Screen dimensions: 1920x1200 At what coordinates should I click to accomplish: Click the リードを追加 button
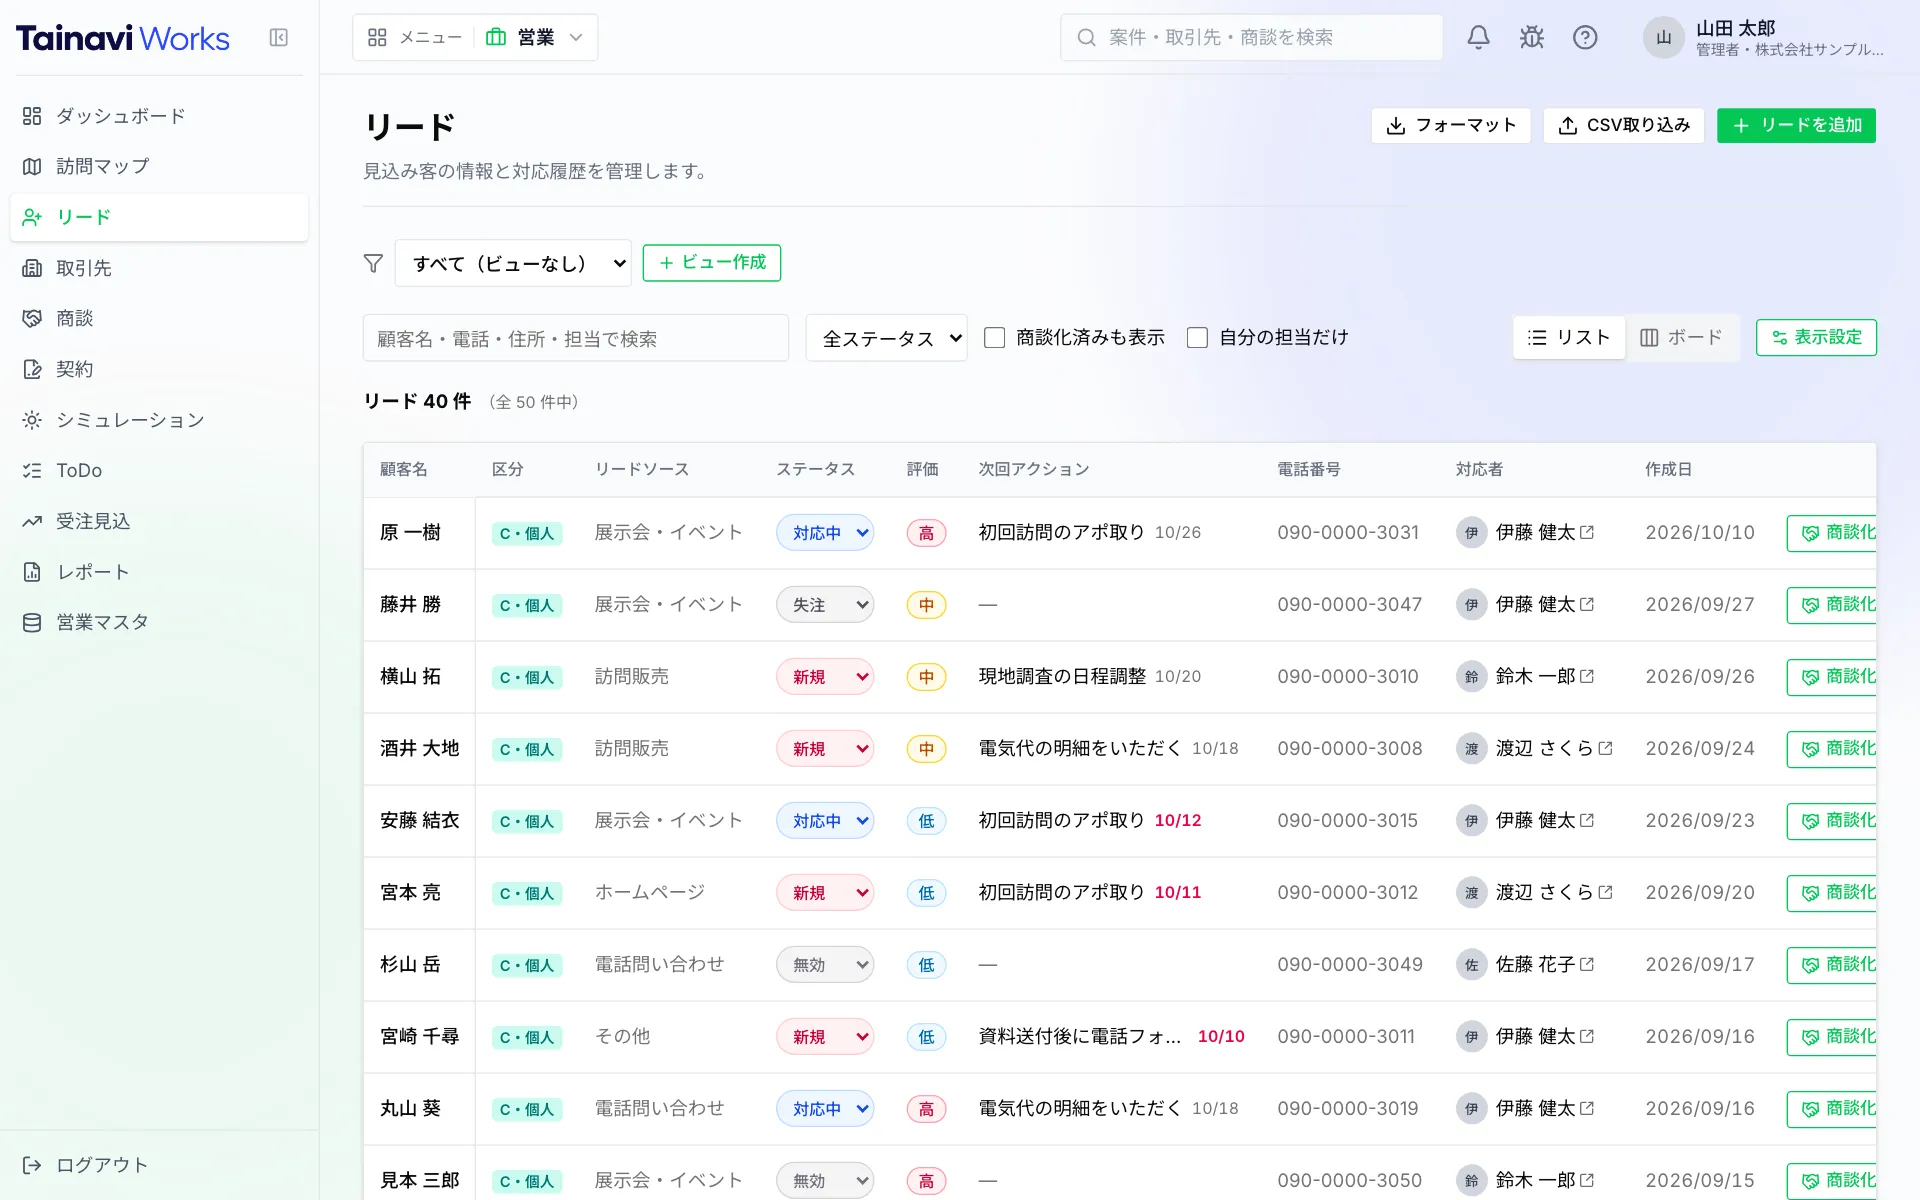pos(1796,125)
